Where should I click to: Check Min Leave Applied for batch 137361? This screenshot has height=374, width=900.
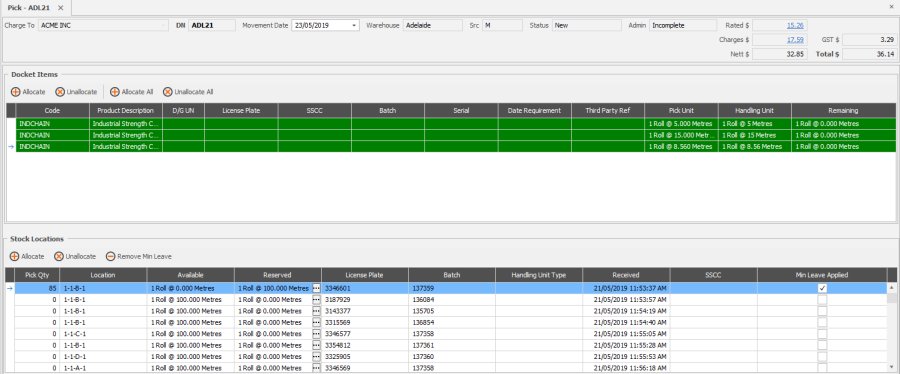[823, 345]
